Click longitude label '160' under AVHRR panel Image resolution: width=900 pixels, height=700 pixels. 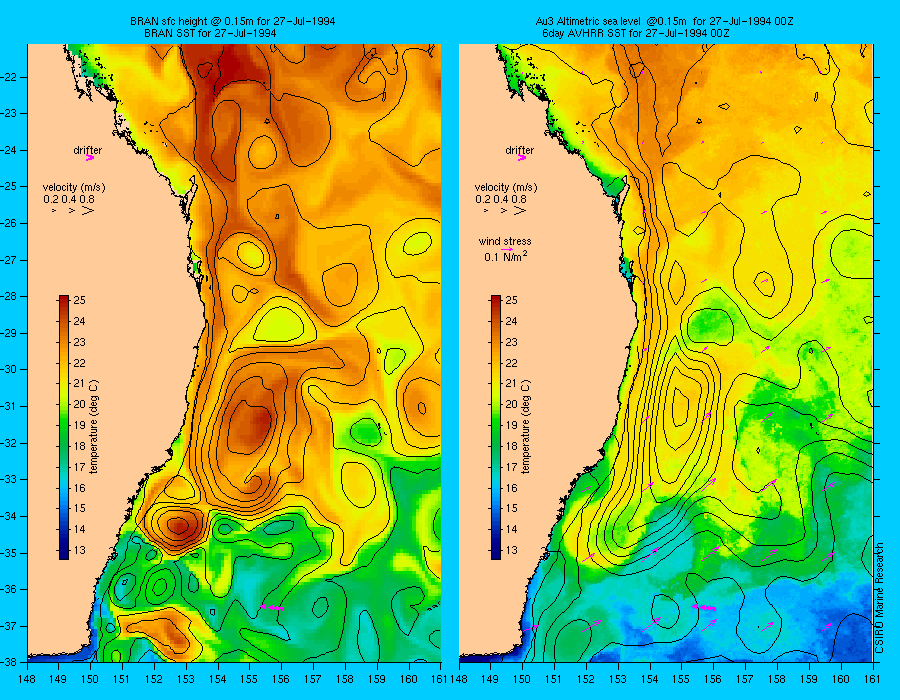(841, 679)
